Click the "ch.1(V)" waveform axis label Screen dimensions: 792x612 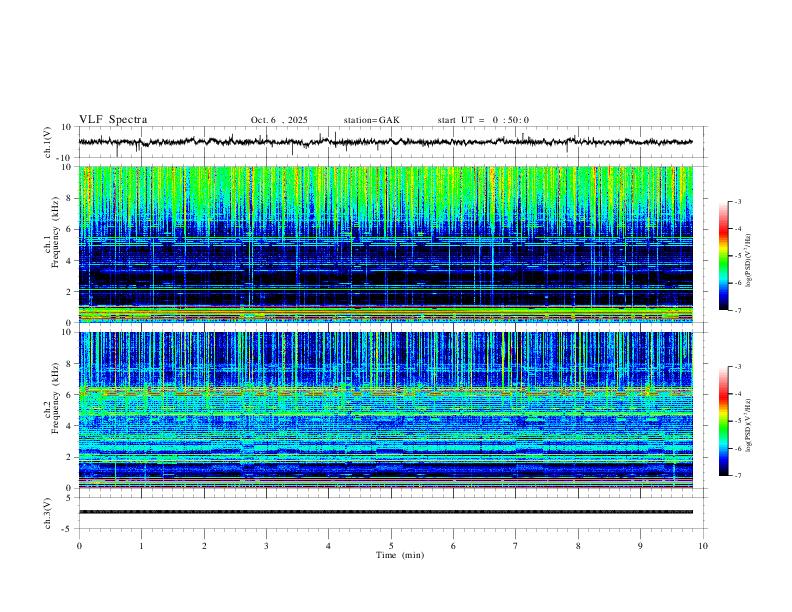(x=48, y=142)
